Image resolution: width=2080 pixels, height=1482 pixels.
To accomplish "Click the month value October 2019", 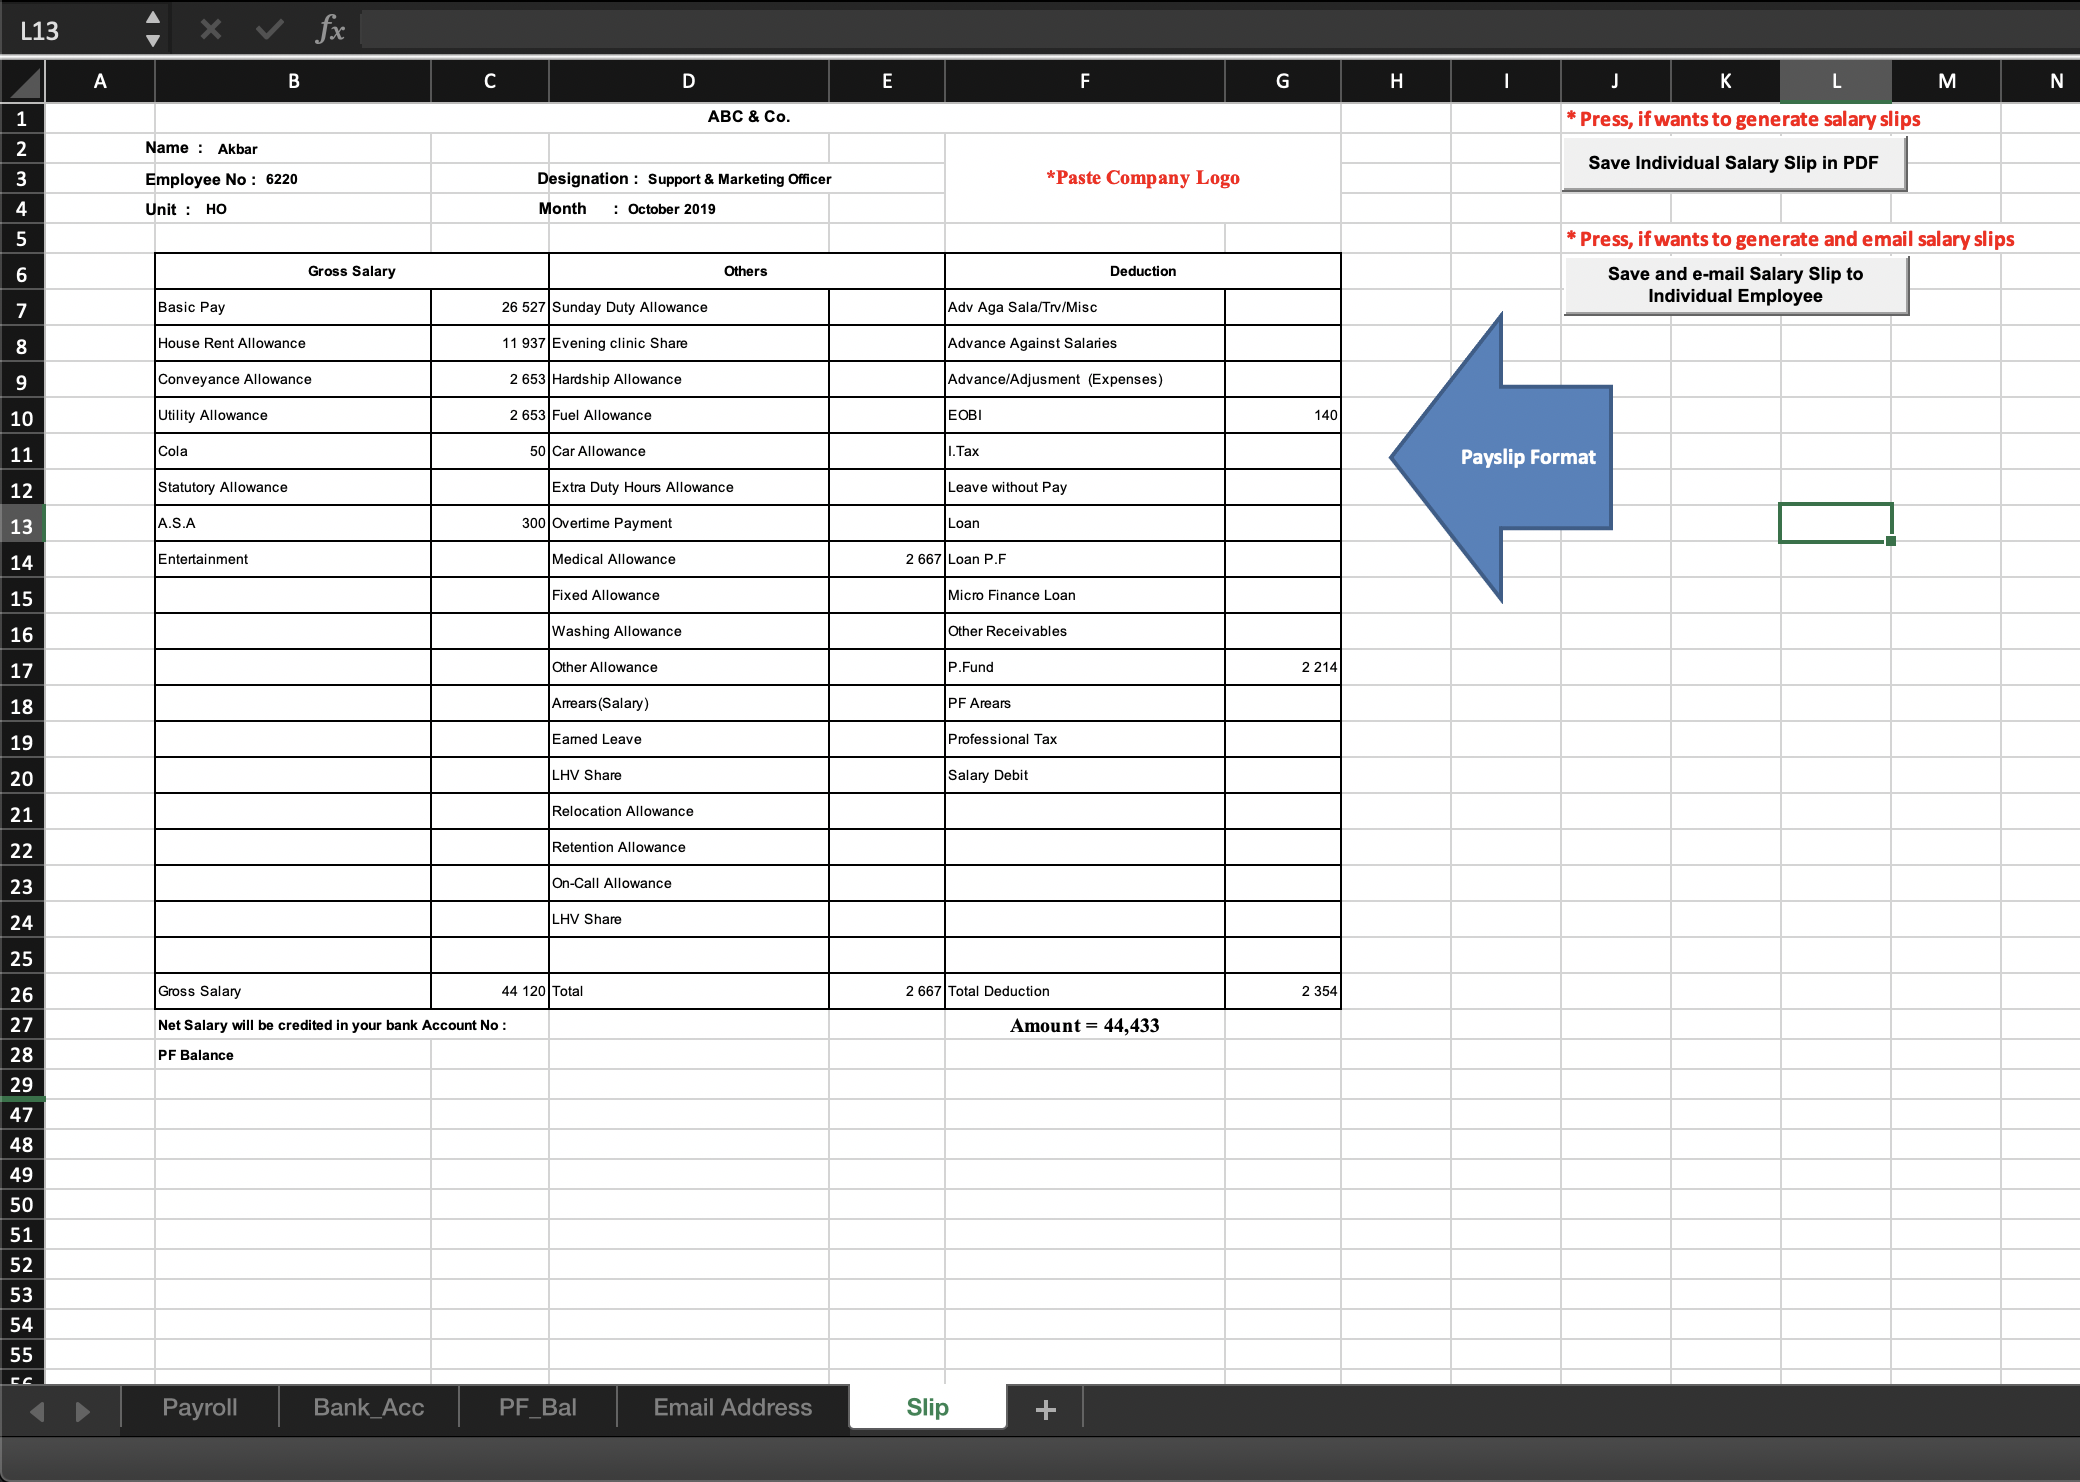I will click(x=672, y=209).
